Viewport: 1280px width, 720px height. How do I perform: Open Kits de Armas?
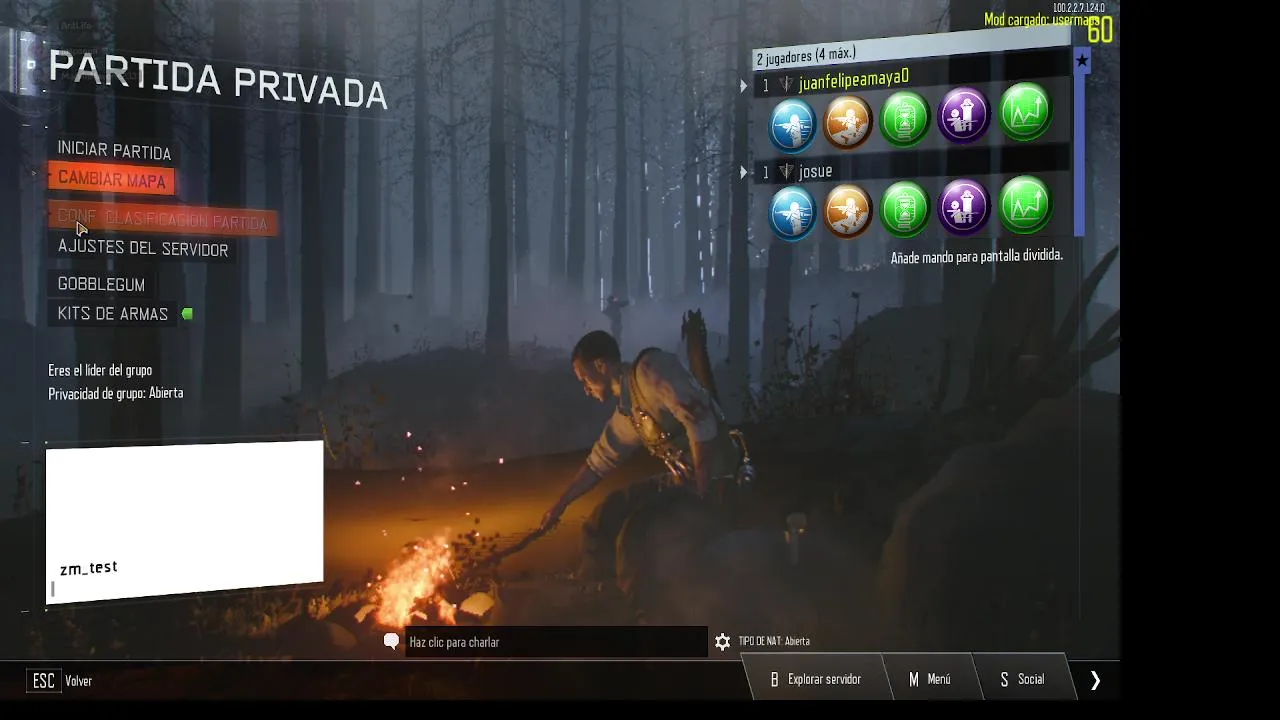113,314
